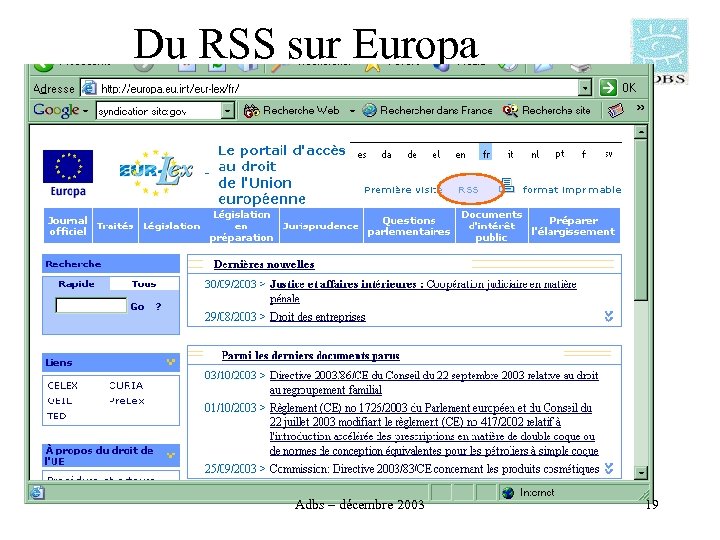Click the printer icon next to format imprimable
This screenshot has height=540, width=720.
click(507, 186)
